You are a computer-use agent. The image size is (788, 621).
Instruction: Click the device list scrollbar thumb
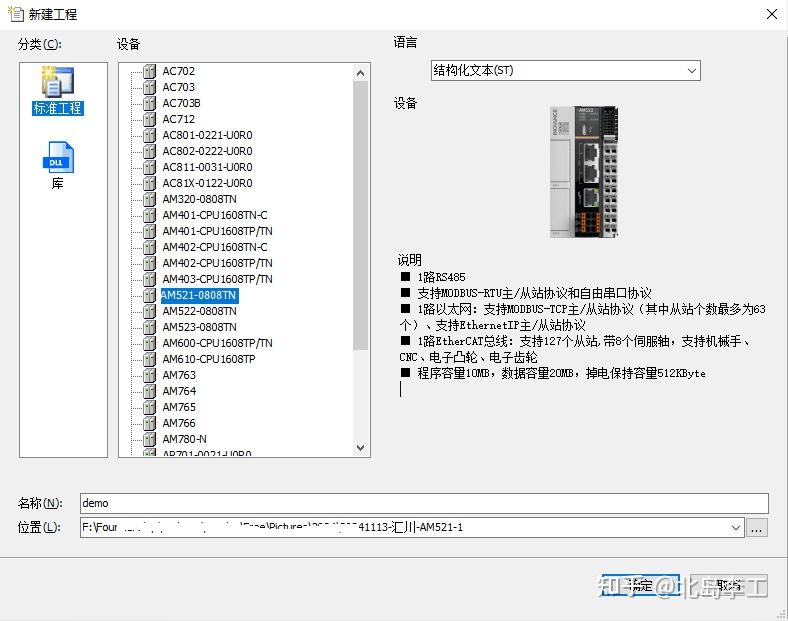click(x=360, y=216)
